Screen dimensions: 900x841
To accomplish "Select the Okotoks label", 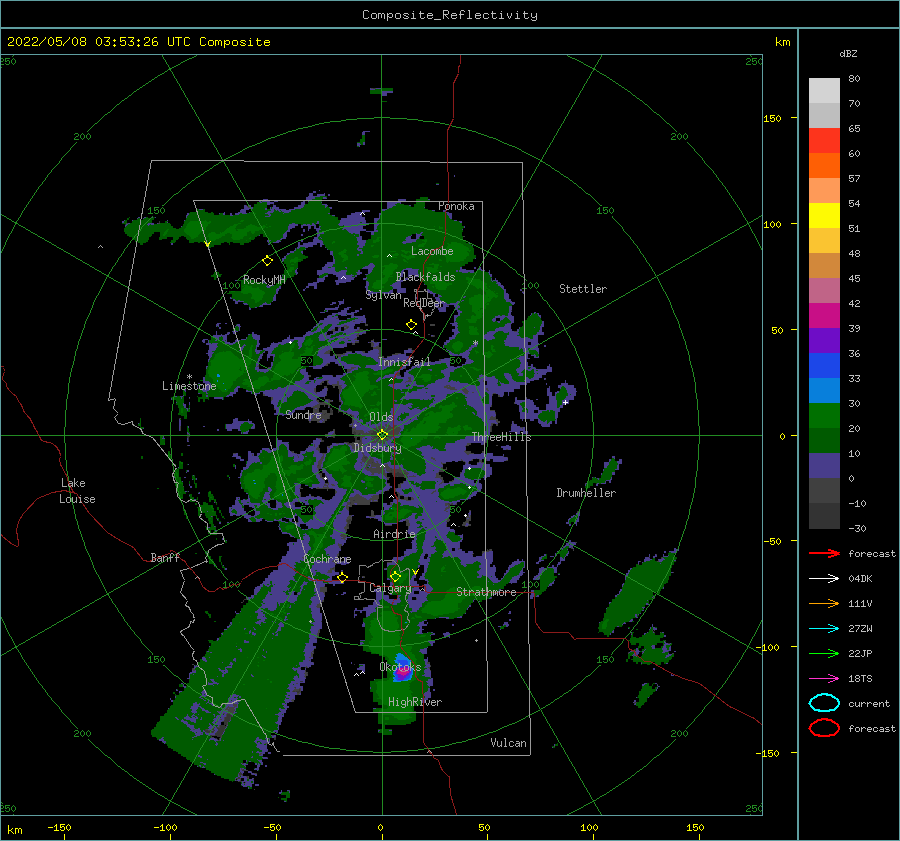I will click(400, 667).
